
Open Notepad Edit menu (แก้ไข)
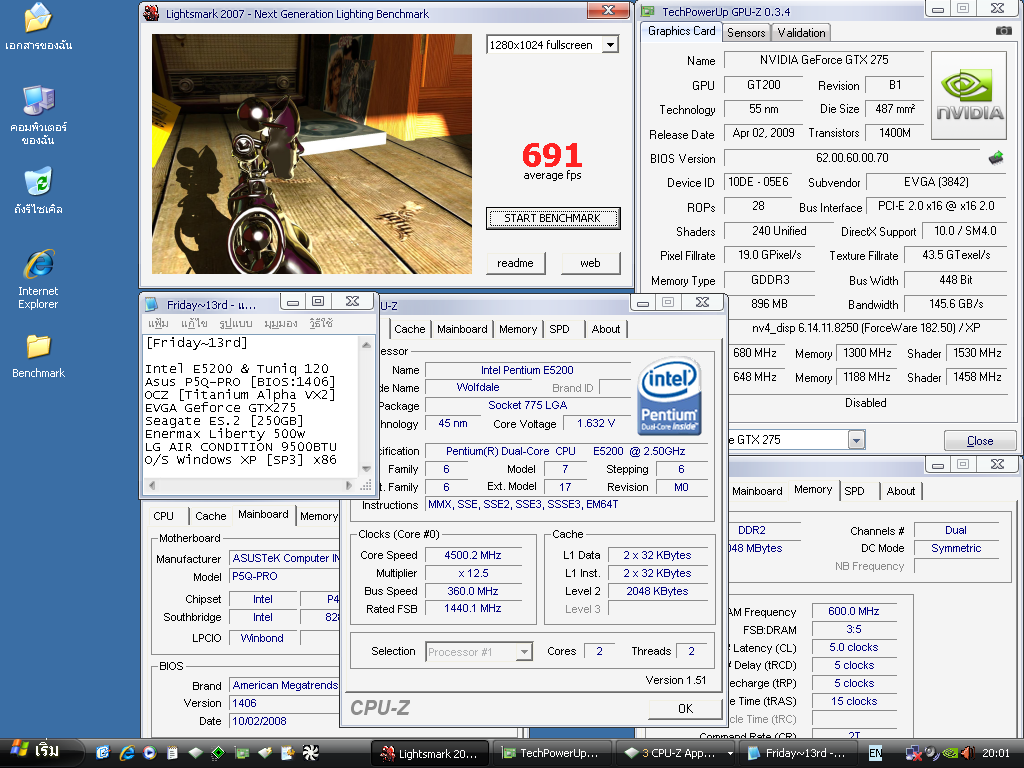coord(195,323)
